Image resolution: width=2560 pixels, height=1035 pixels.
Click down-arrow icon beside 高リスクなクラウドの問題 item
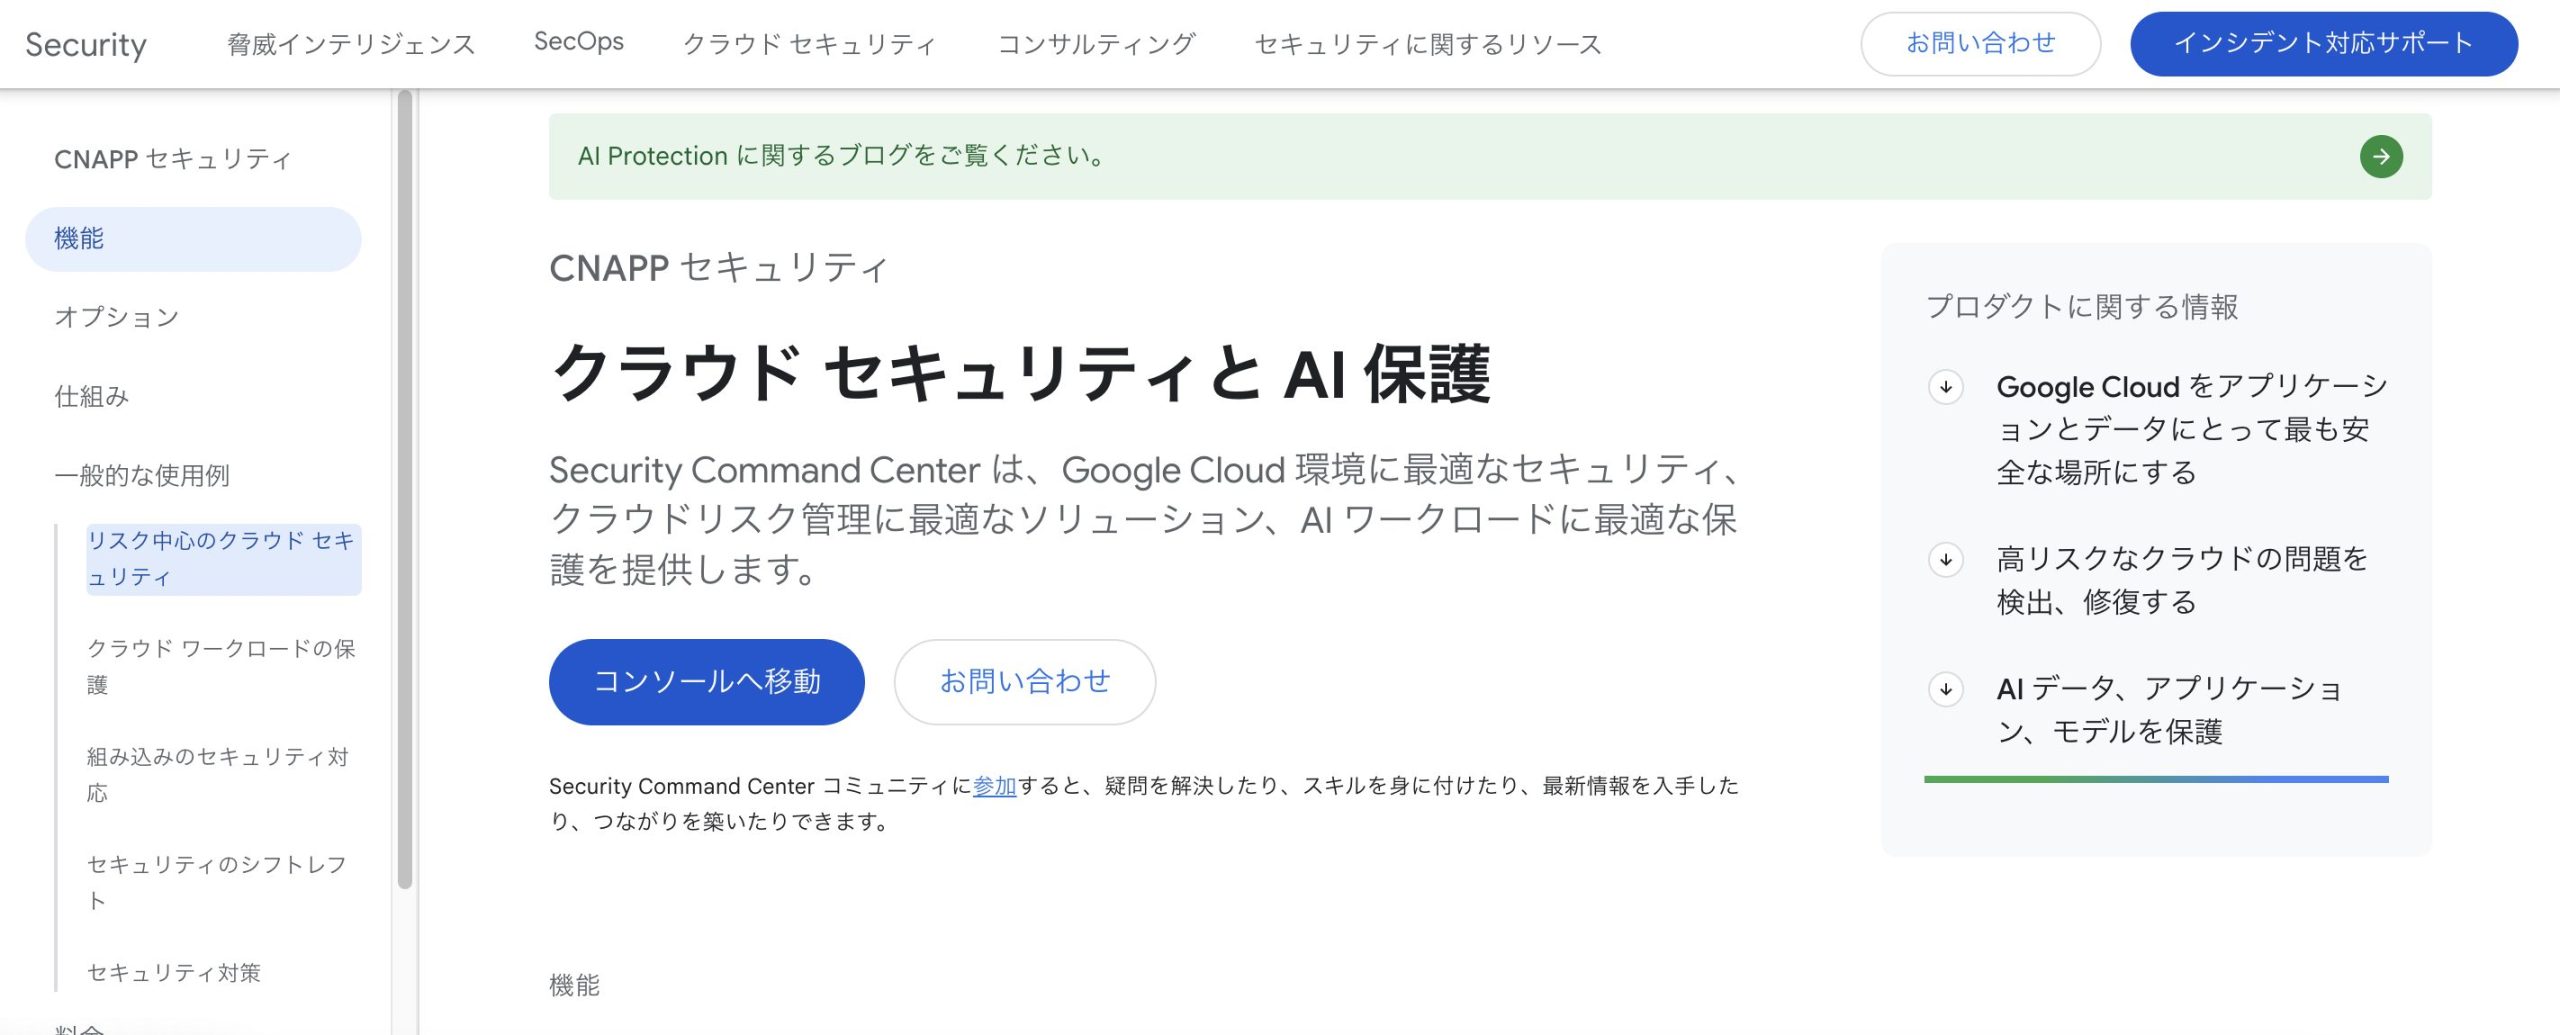pyautogui.click(x=1946, y=560)
